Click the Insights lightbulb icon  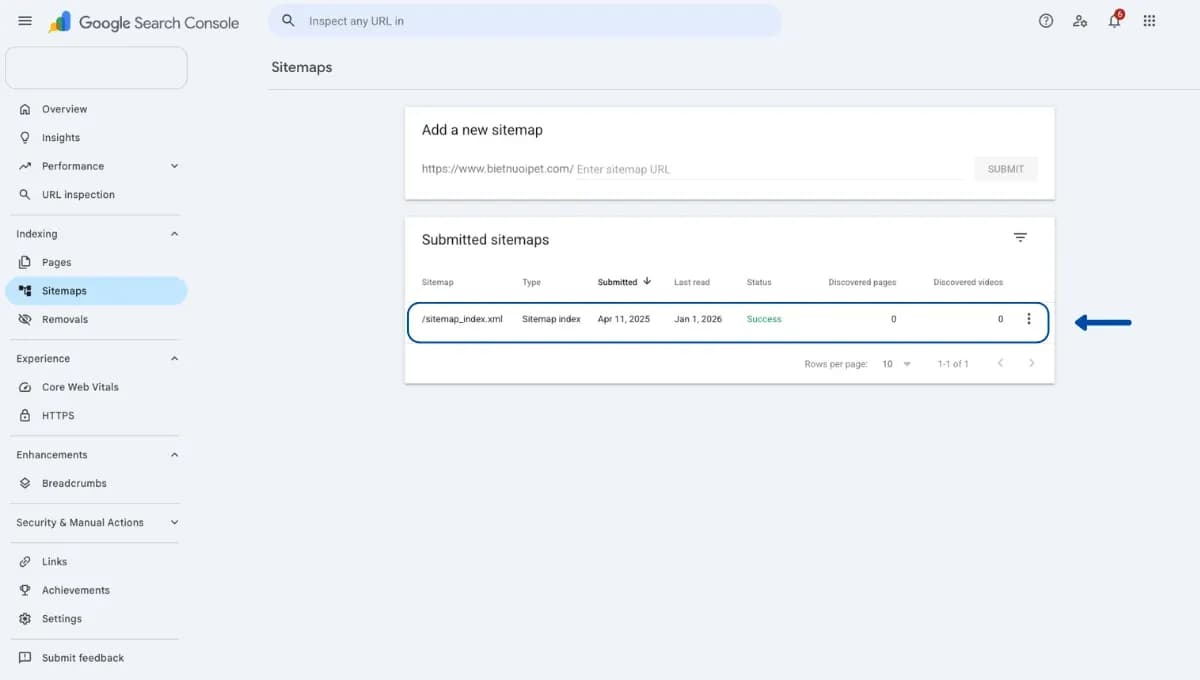tap(25, 137)
